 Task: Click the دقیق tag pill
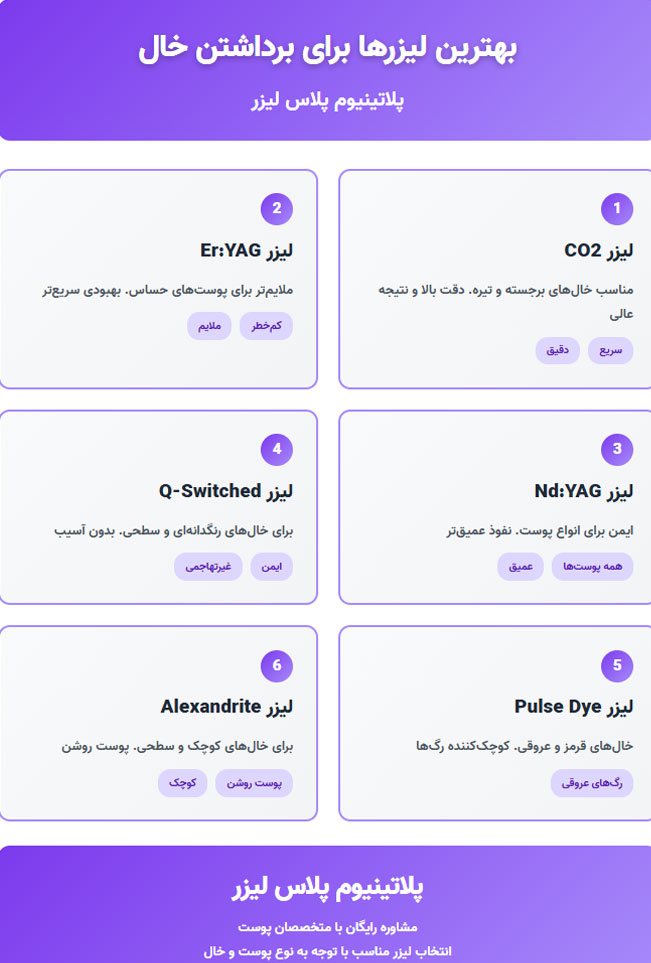pyautogui.click(x=557, y=350)
